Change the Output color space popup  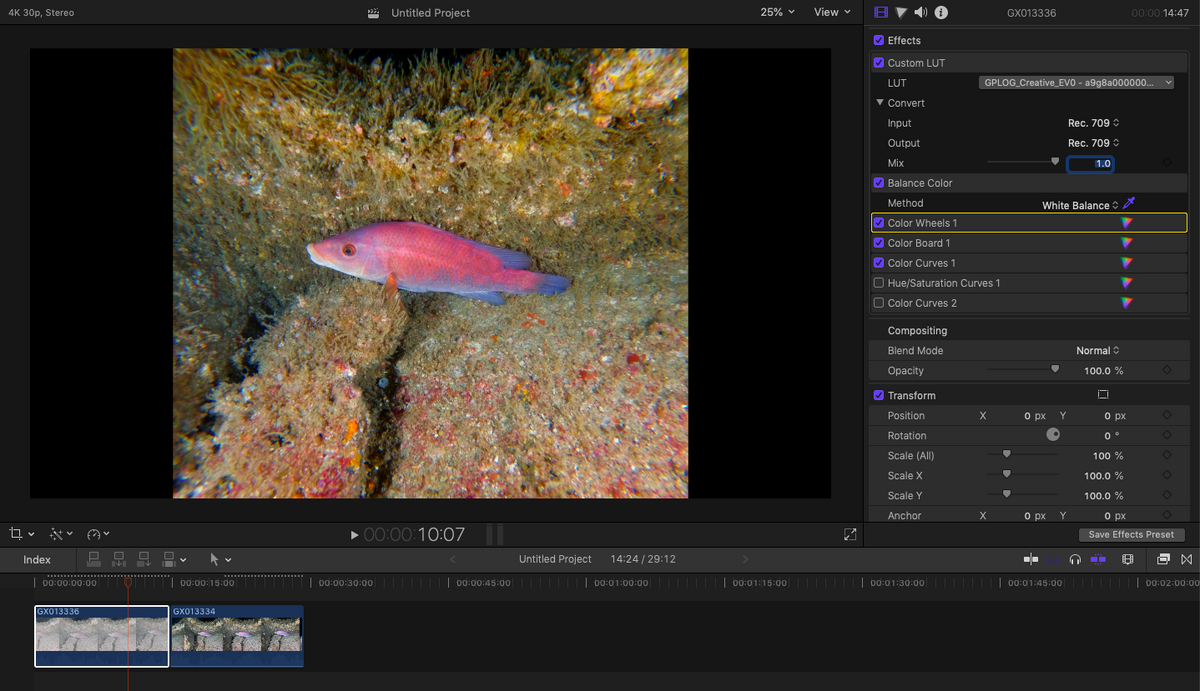coord(1093,143)
